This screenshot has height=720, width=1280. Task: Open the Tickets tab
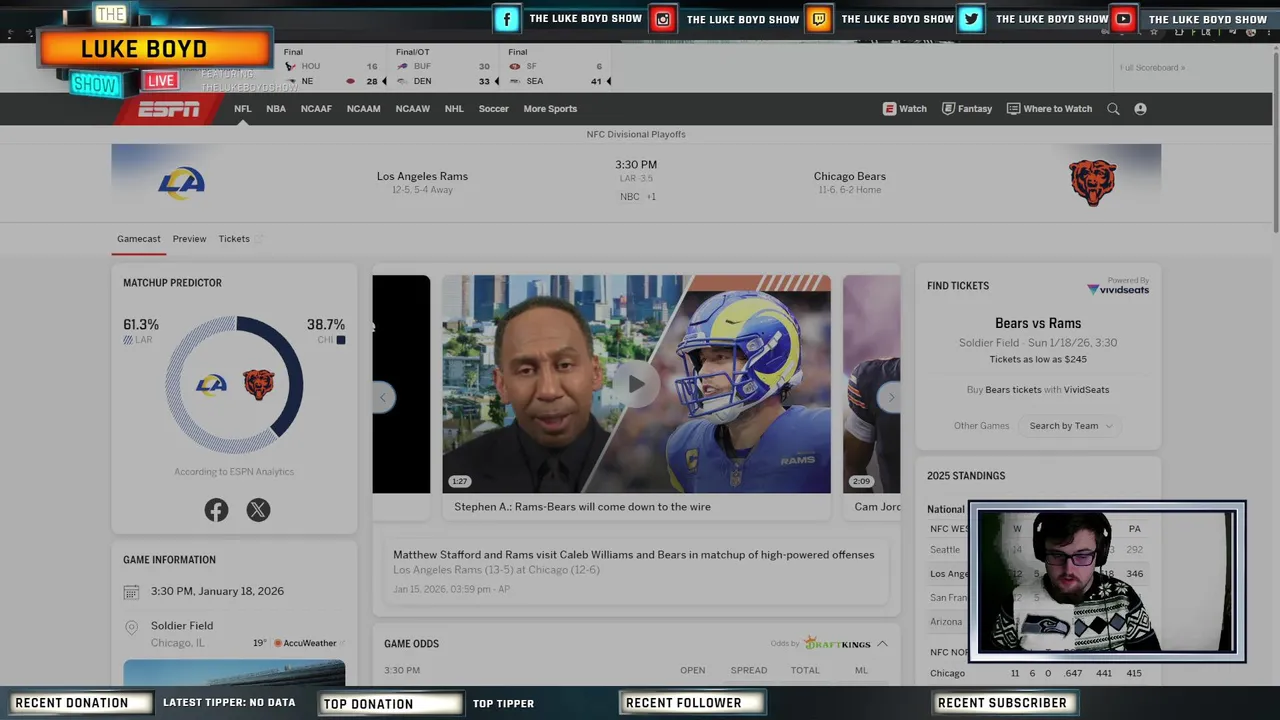234,239
